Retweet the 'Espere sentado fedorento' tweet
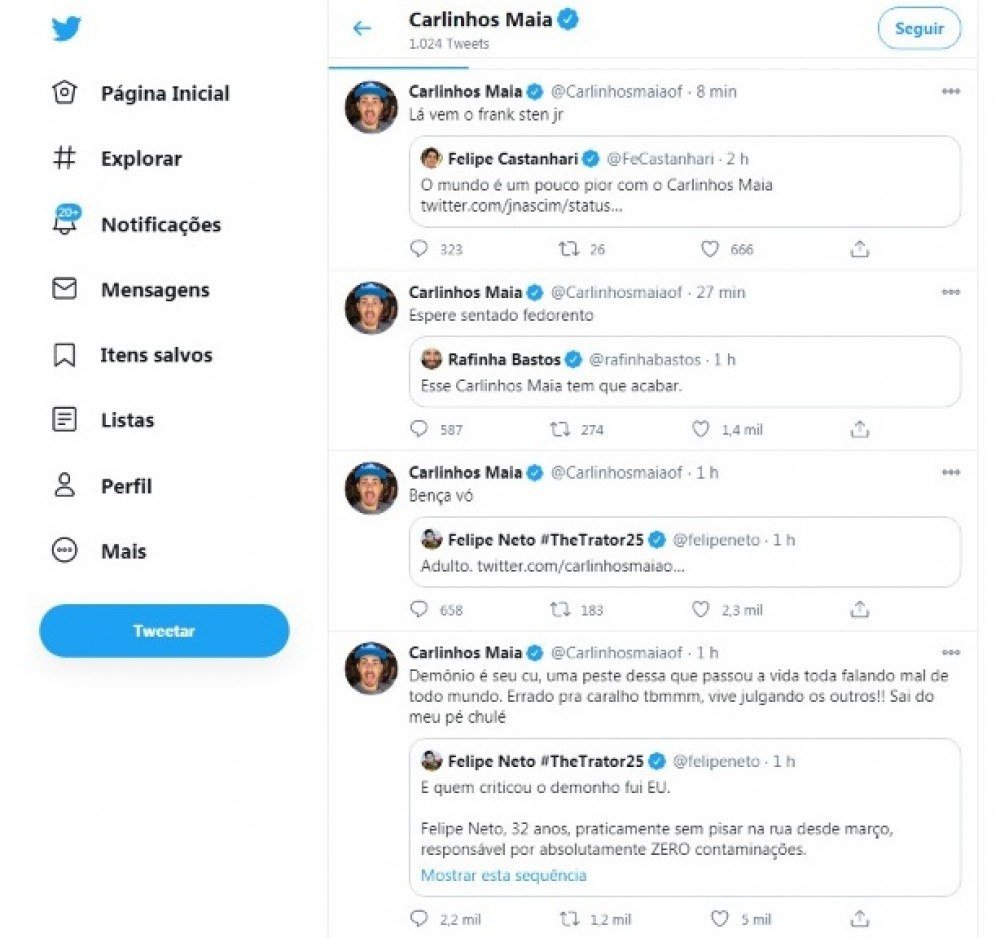The height and width of the screenshot is (938, 1000). (560, 429)
